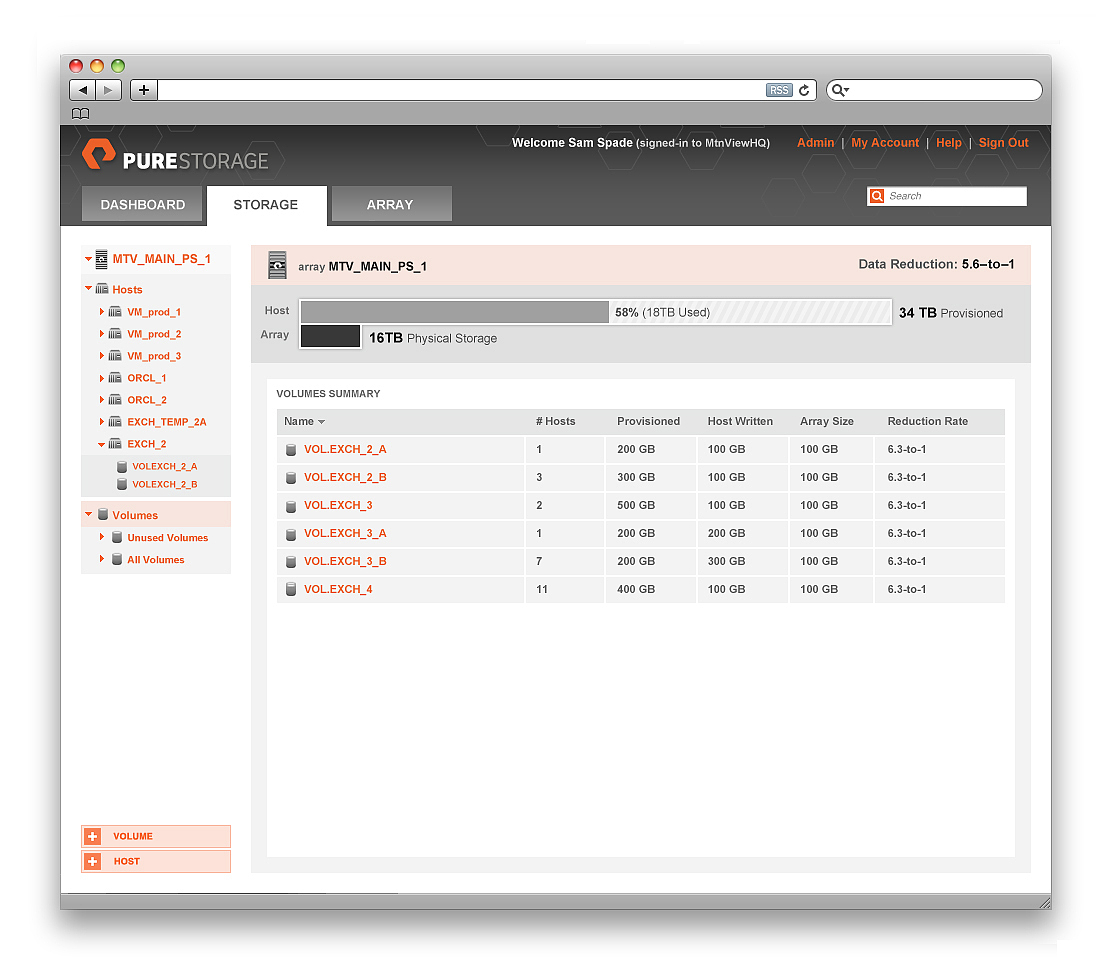Image resolution: width=1111 pixels, height=967 pixels.
Task: Click the volume icon beside VOLEXCH_2_B under EXCH_2
Action: (x=121, y=484)
